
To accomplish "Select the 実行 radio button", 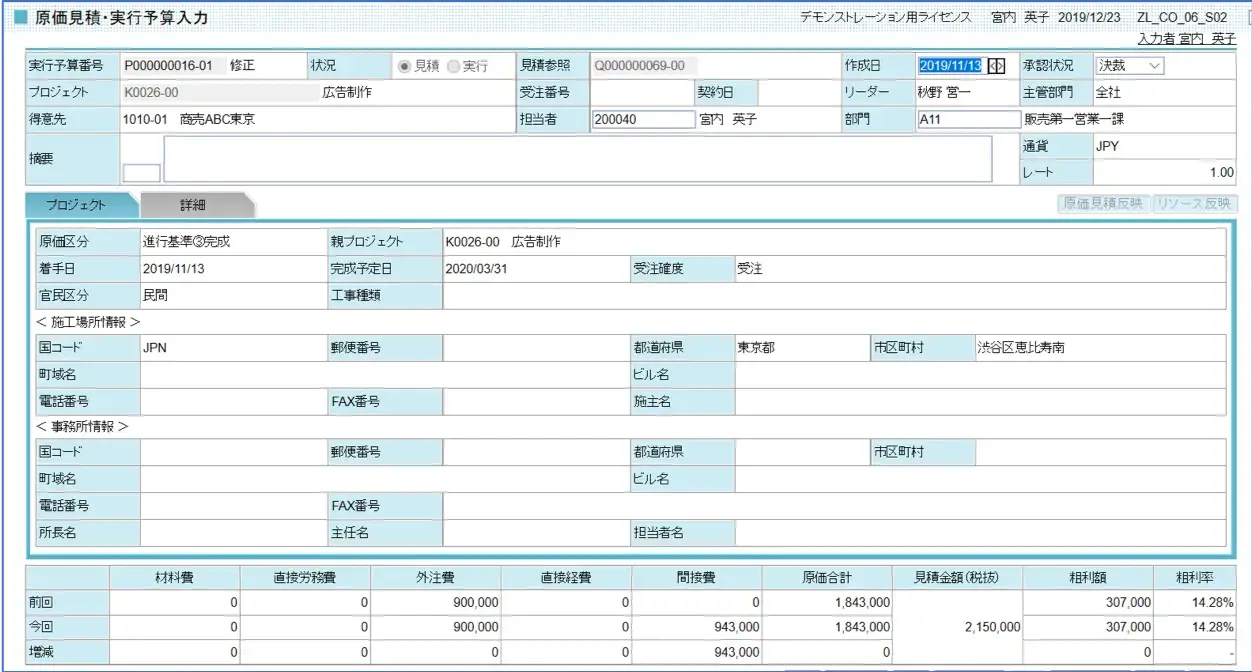I will click(453, 66).
